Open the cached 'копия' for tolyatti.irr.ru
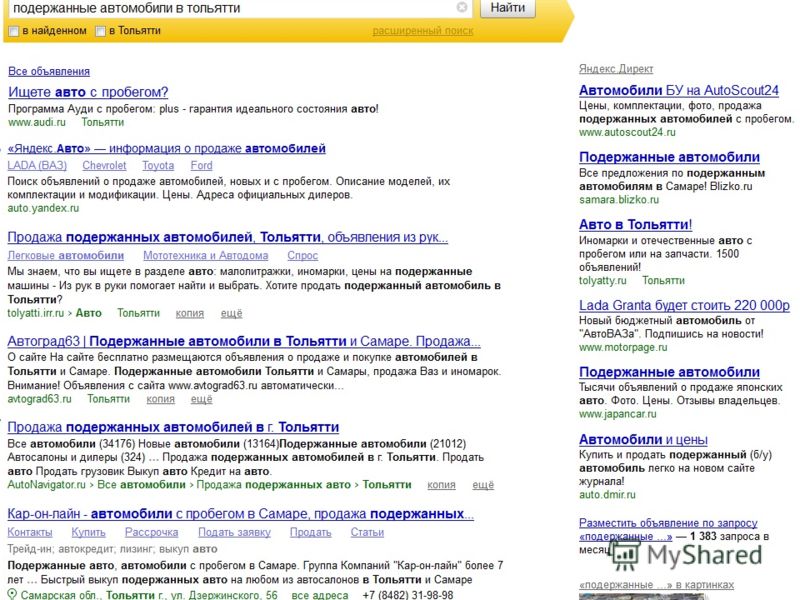 point(190,313)
